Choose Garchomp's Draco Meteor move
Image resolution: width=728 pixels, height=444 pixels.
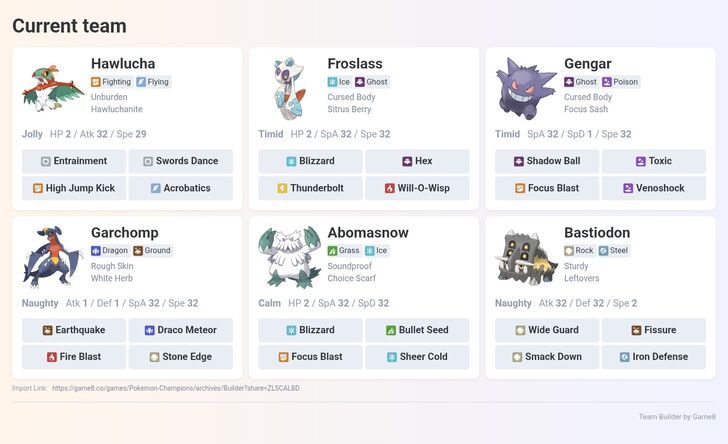click(x=181, y=330)
